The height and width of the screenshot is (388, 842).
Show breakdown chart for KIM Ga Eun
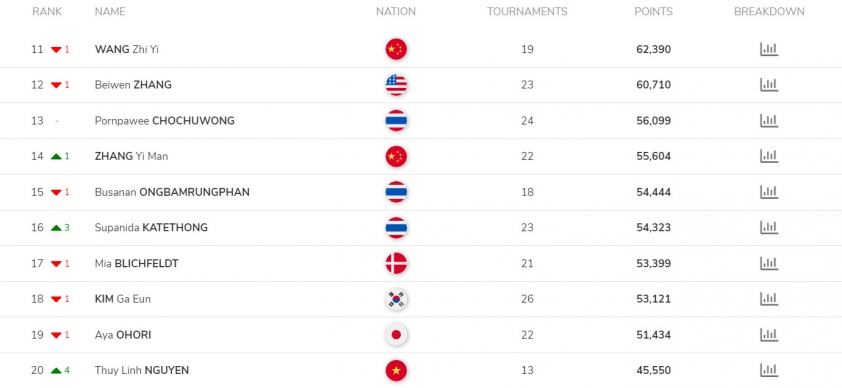pos(769,299)
